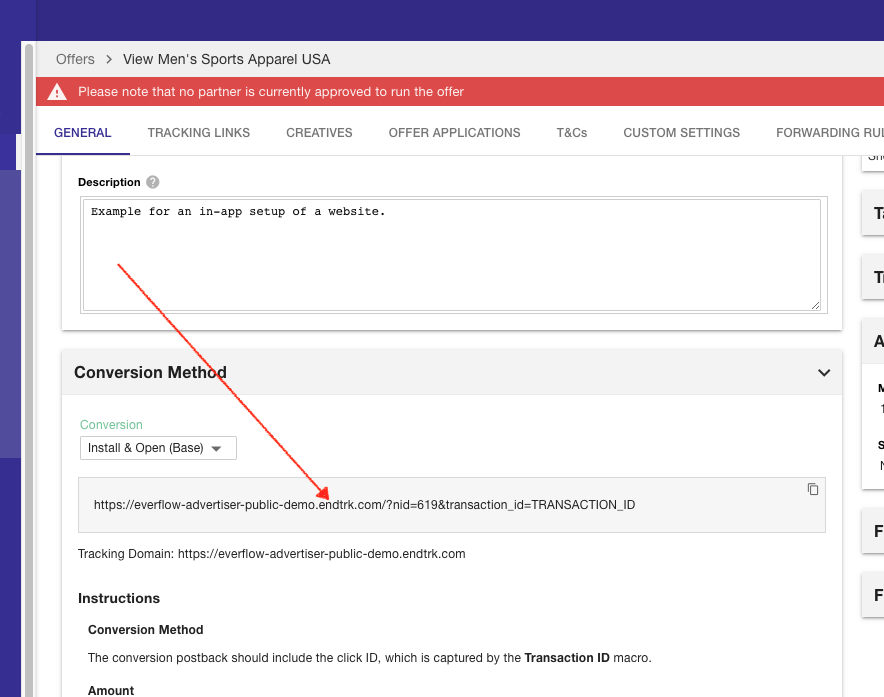Select the T&Cs tab
Screen dimensions: 884x697
point(572,133)
